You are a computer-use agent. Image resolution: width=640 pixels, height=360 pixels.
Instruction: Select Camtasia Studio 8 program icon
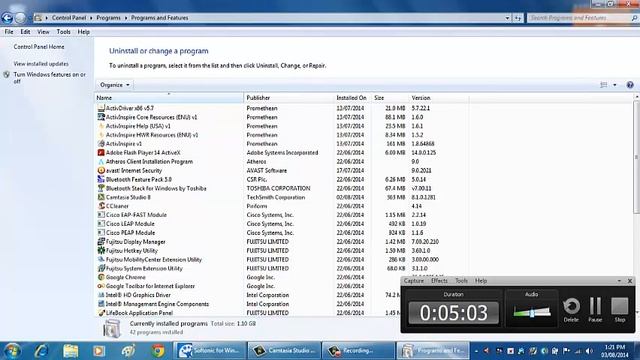pos(101,197)
